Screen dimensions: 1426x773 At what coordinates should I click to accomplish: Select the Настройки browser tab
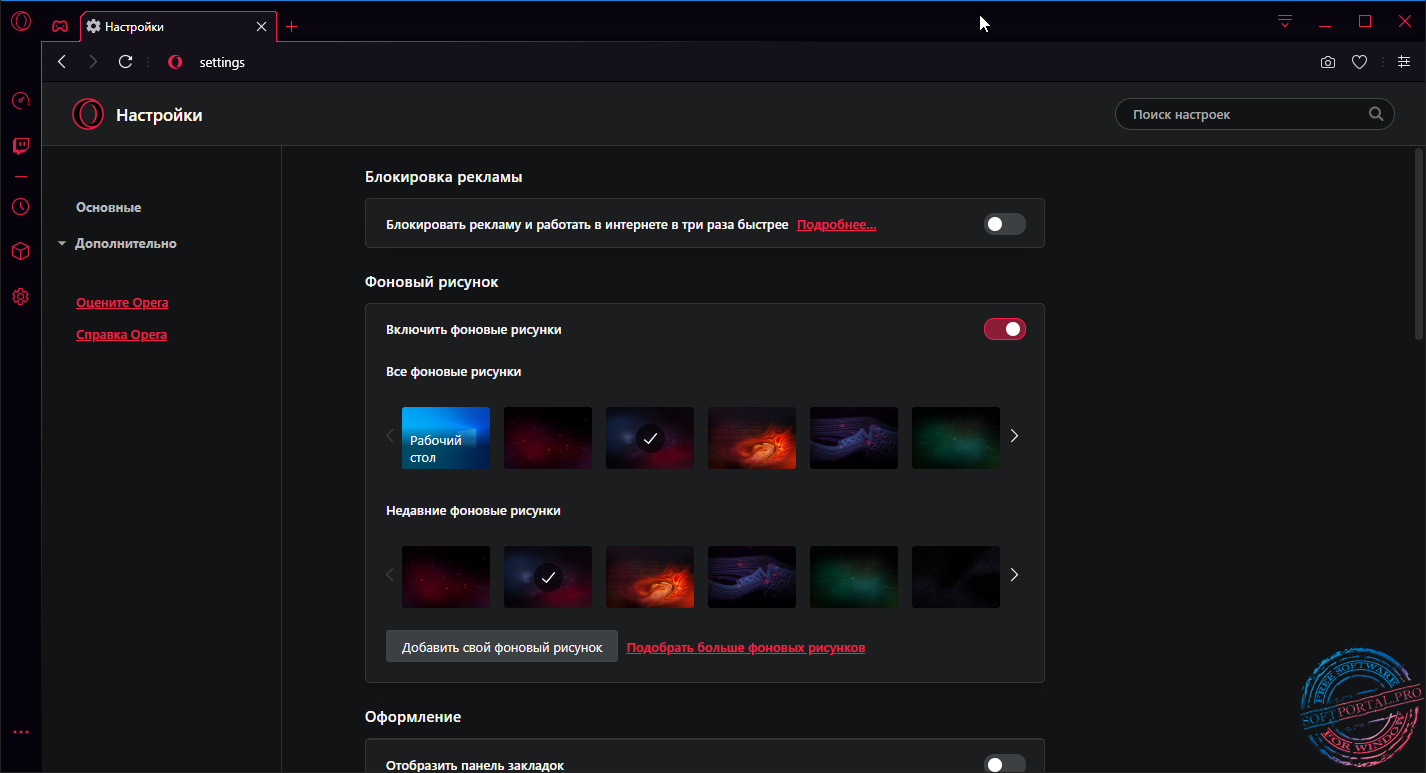[179, 26]
